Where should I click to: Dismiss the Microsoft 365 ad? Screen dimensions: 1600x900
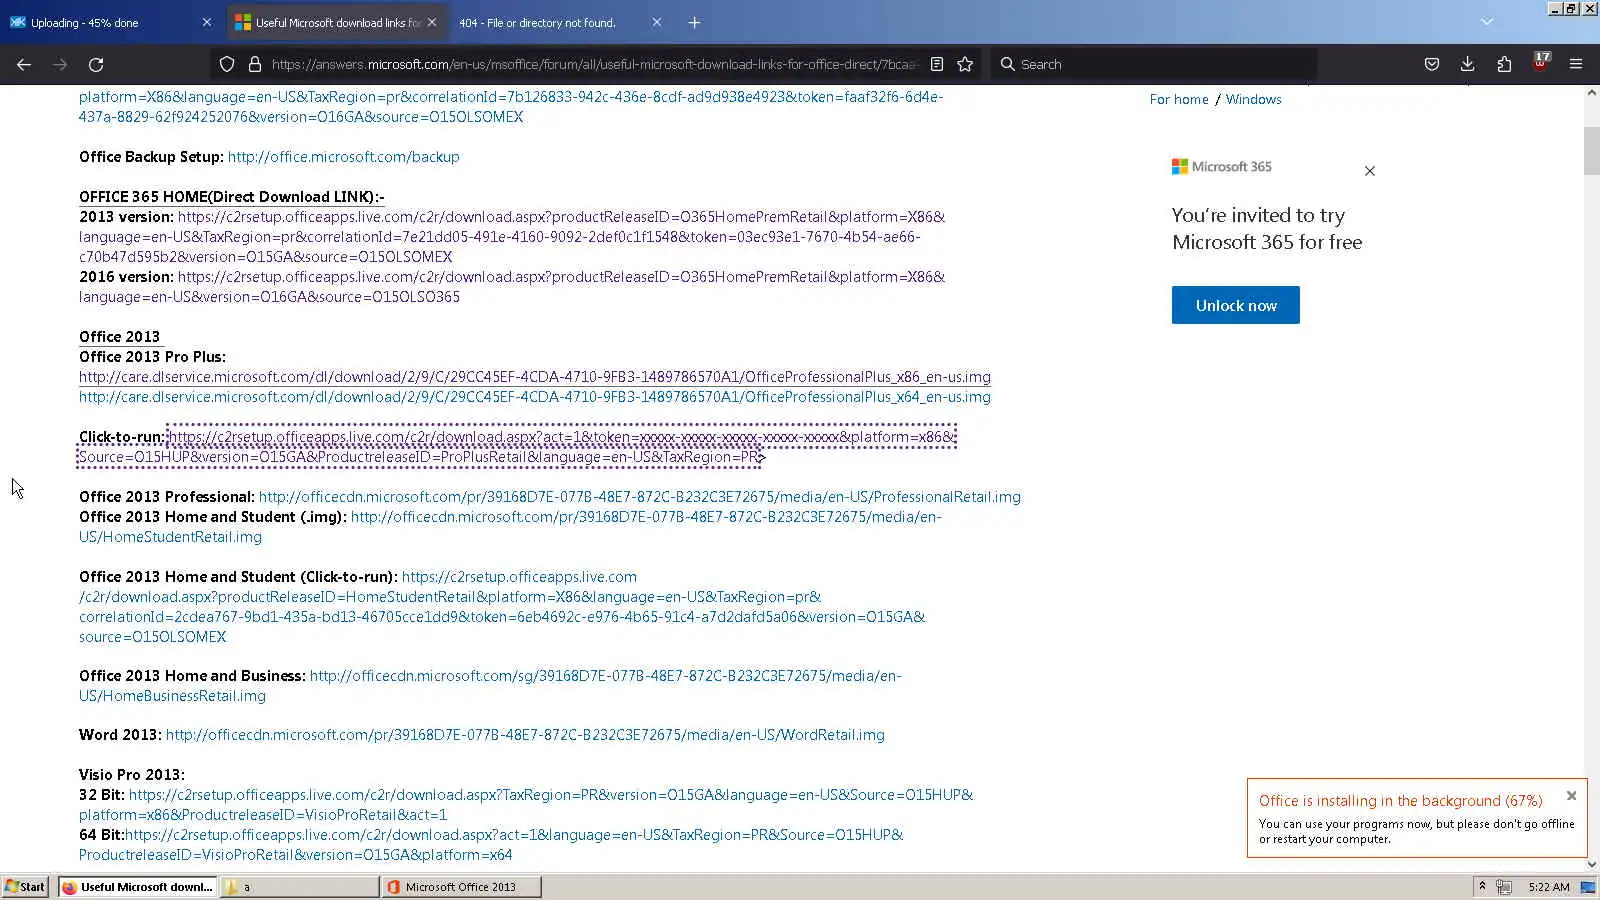pyautogui.click(x=1370, y=171)
